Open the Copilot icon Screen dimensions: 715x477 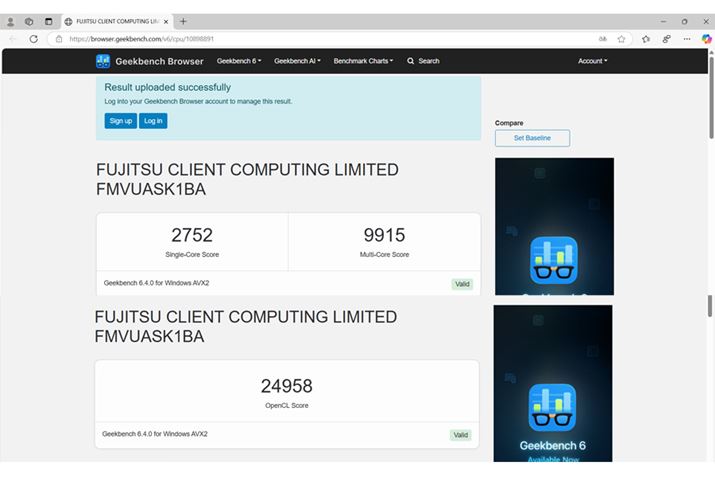[706, 39]
